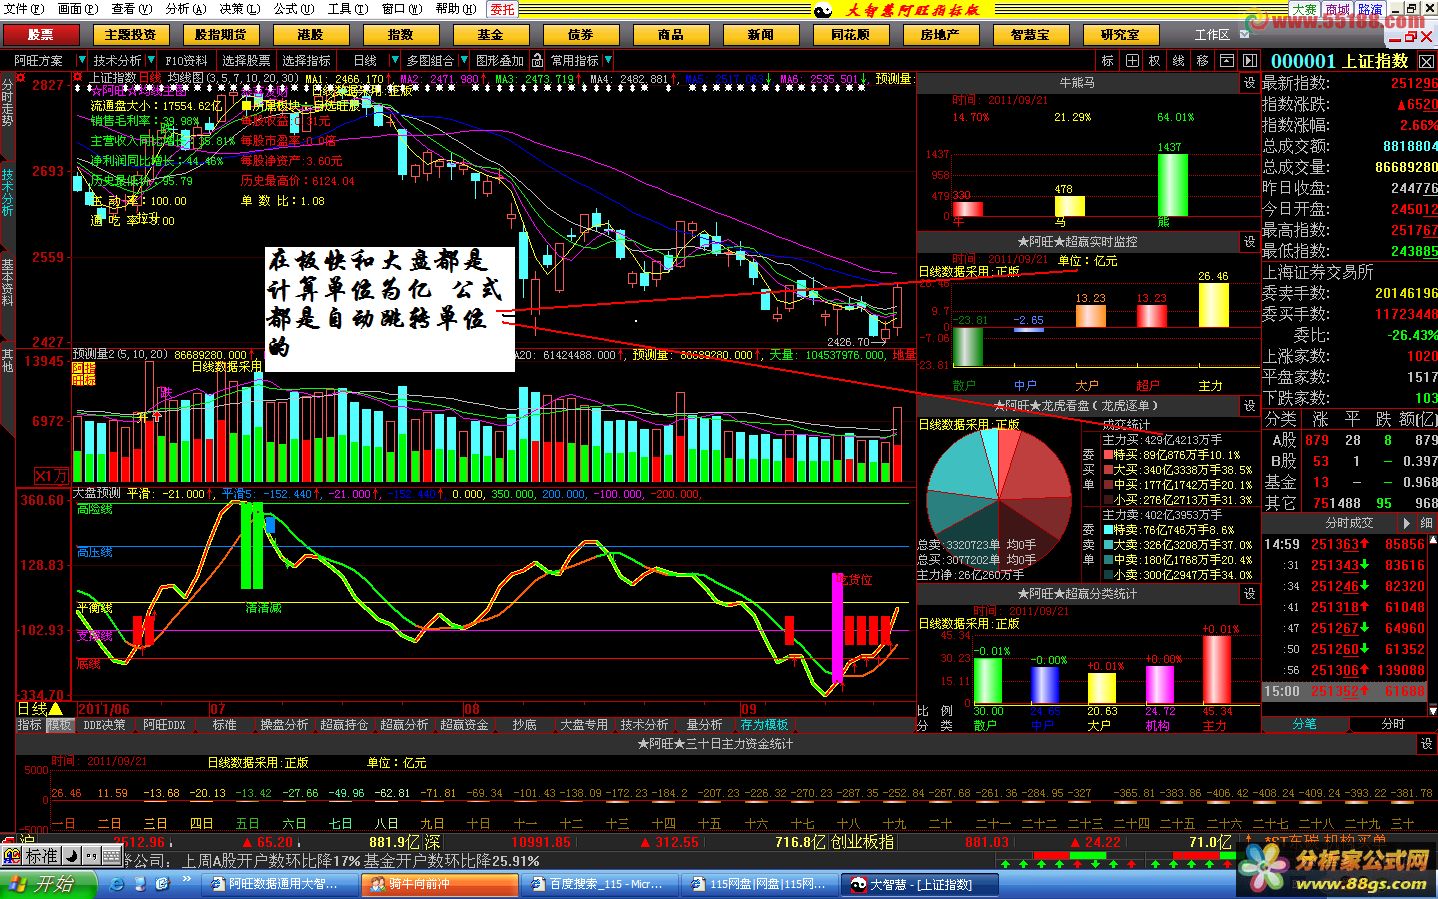Close the 000001 上证指数 info panel
Screen dimensions: 1438x899
pos(1426,62)
